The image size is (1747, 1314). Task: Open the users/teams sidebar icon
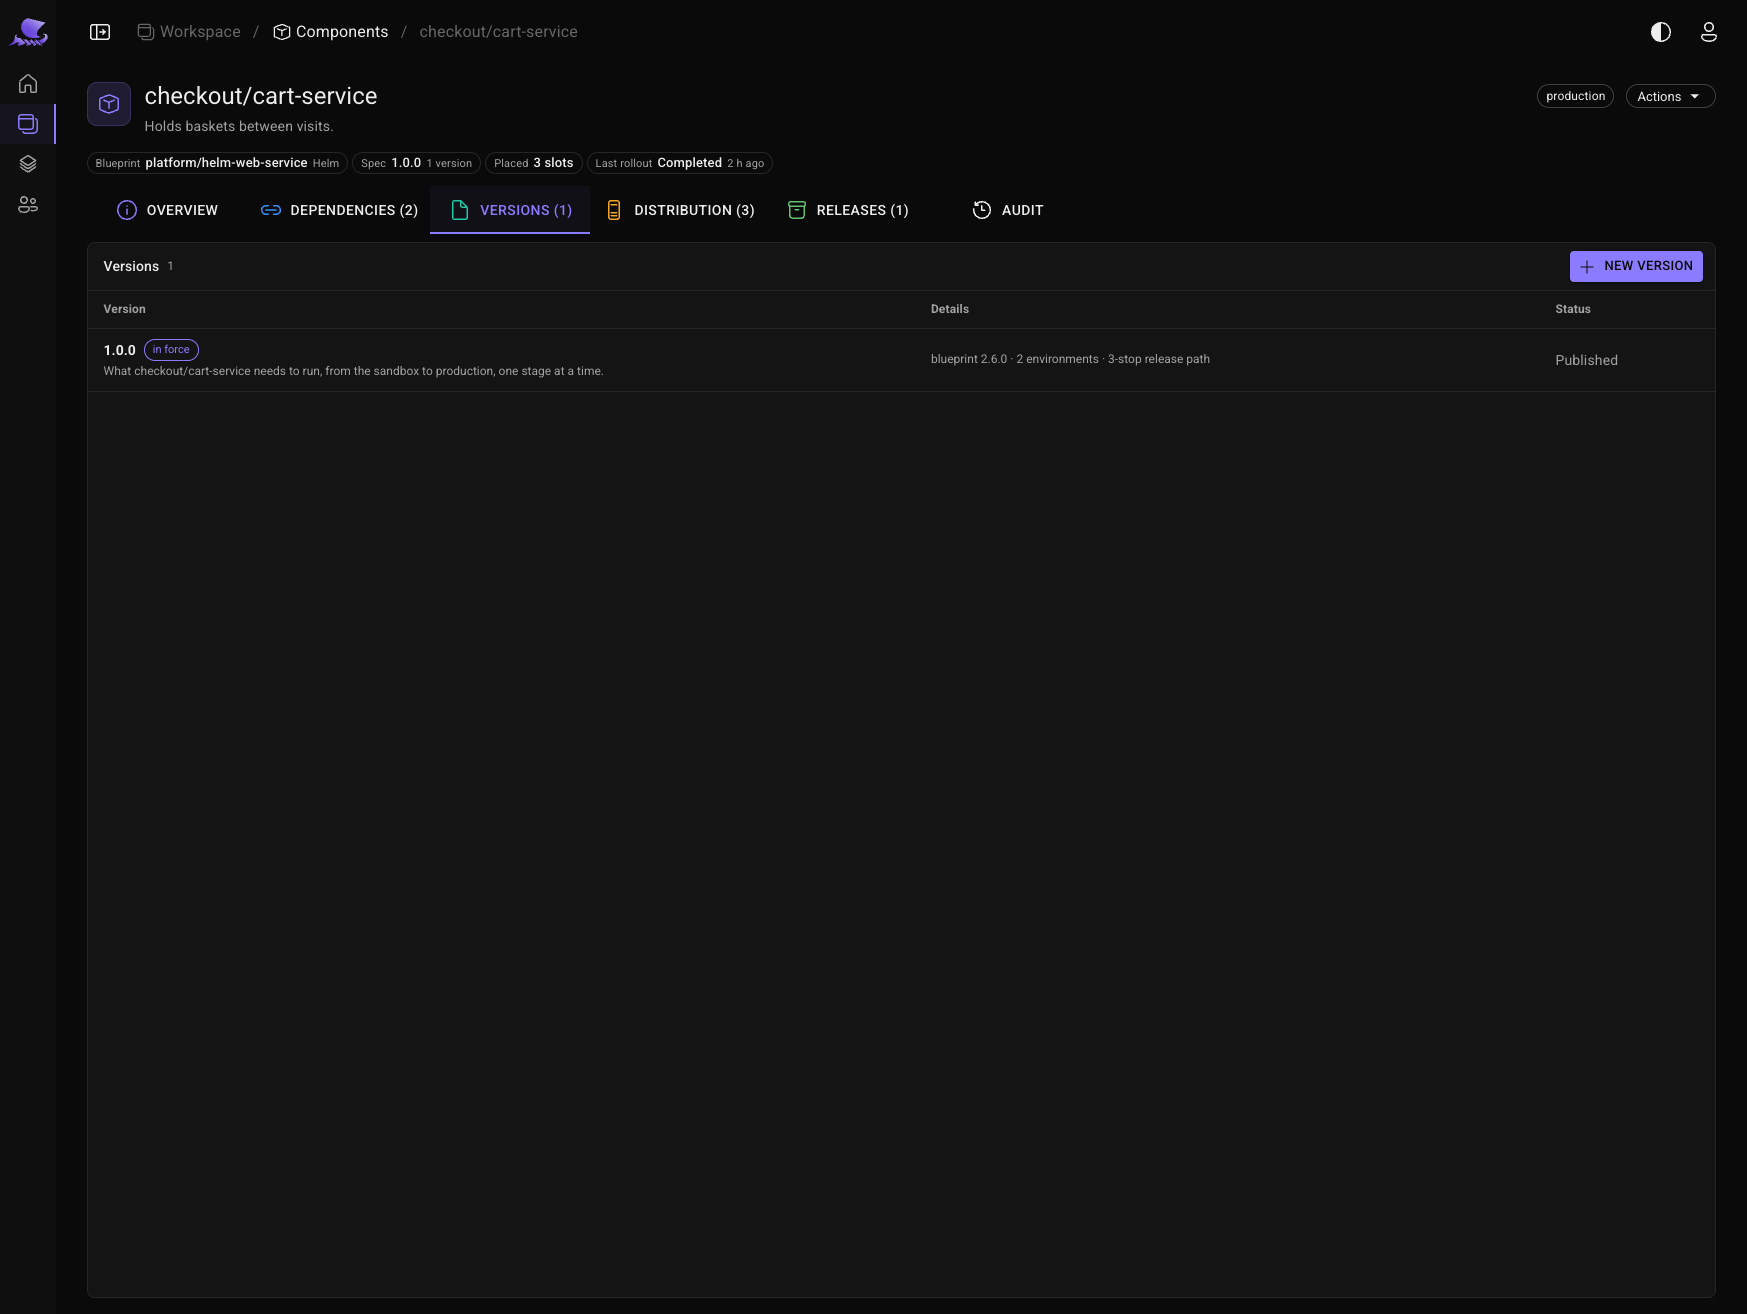pos(28,205)
